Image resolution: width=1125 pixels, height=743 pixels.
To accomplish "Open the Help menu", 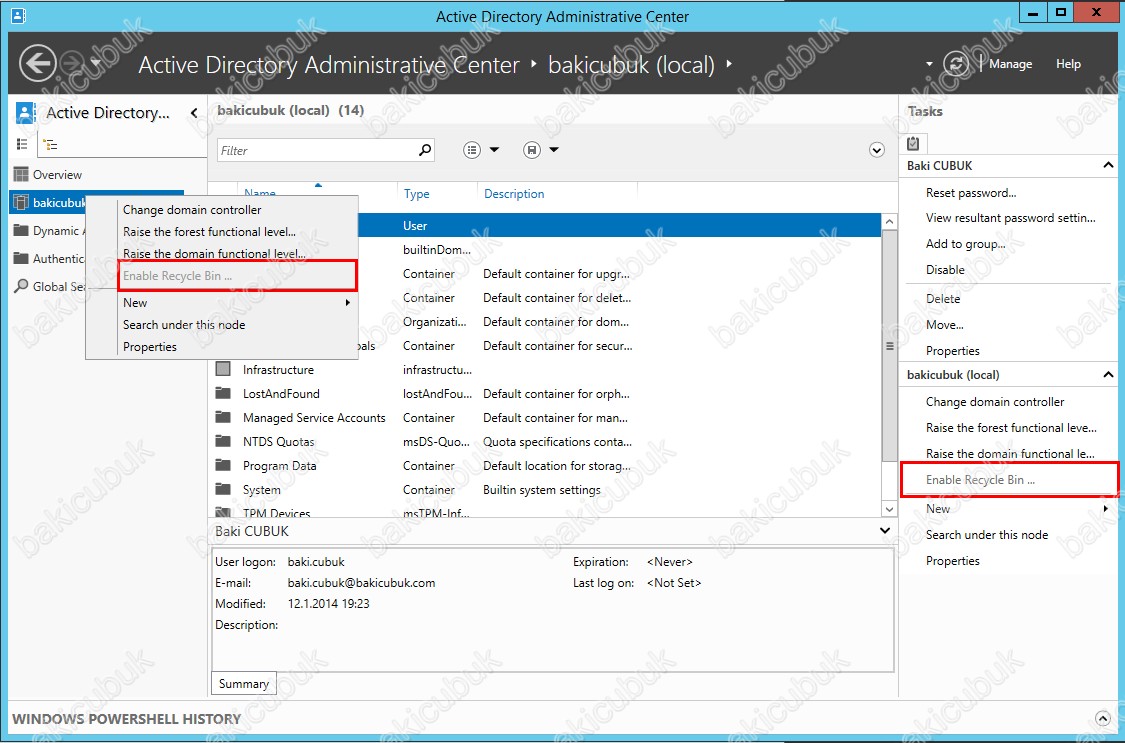I will tap(1068, 64).
